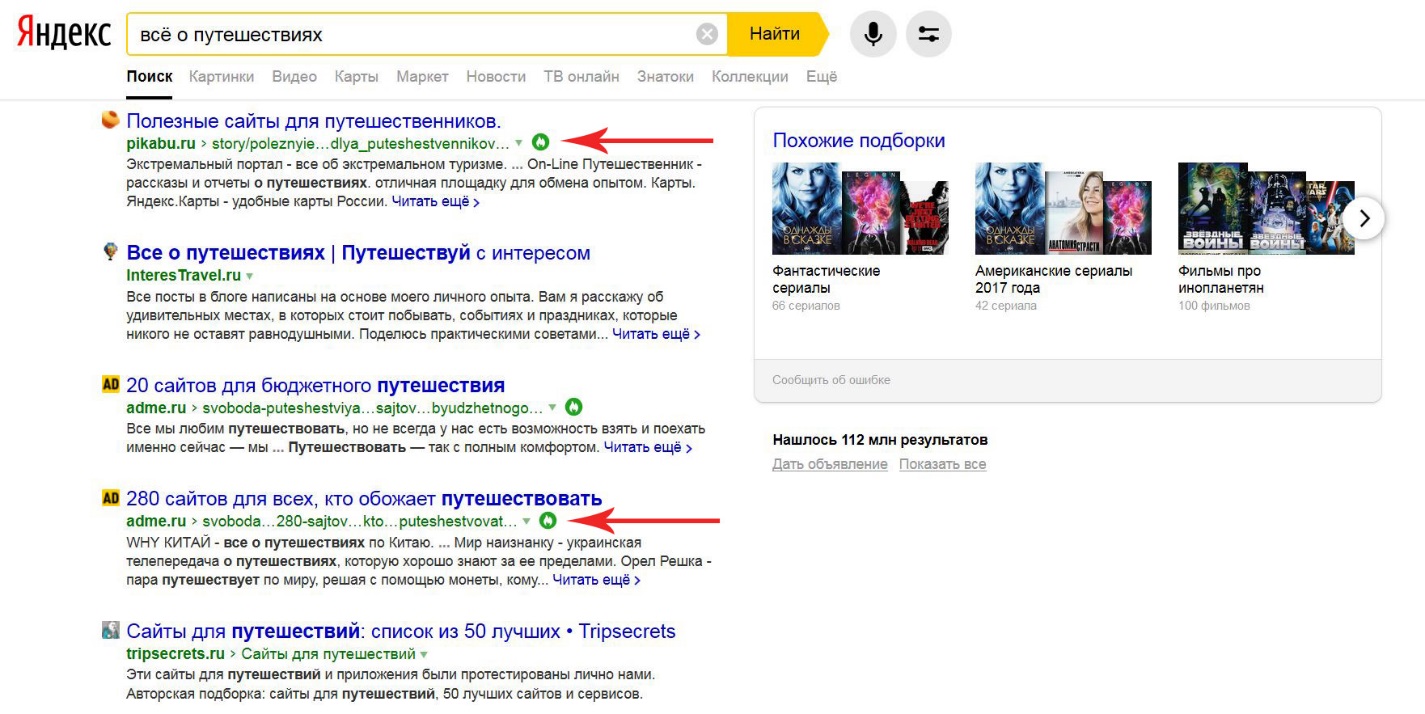Click the Яндекс logo

point(64,34)
